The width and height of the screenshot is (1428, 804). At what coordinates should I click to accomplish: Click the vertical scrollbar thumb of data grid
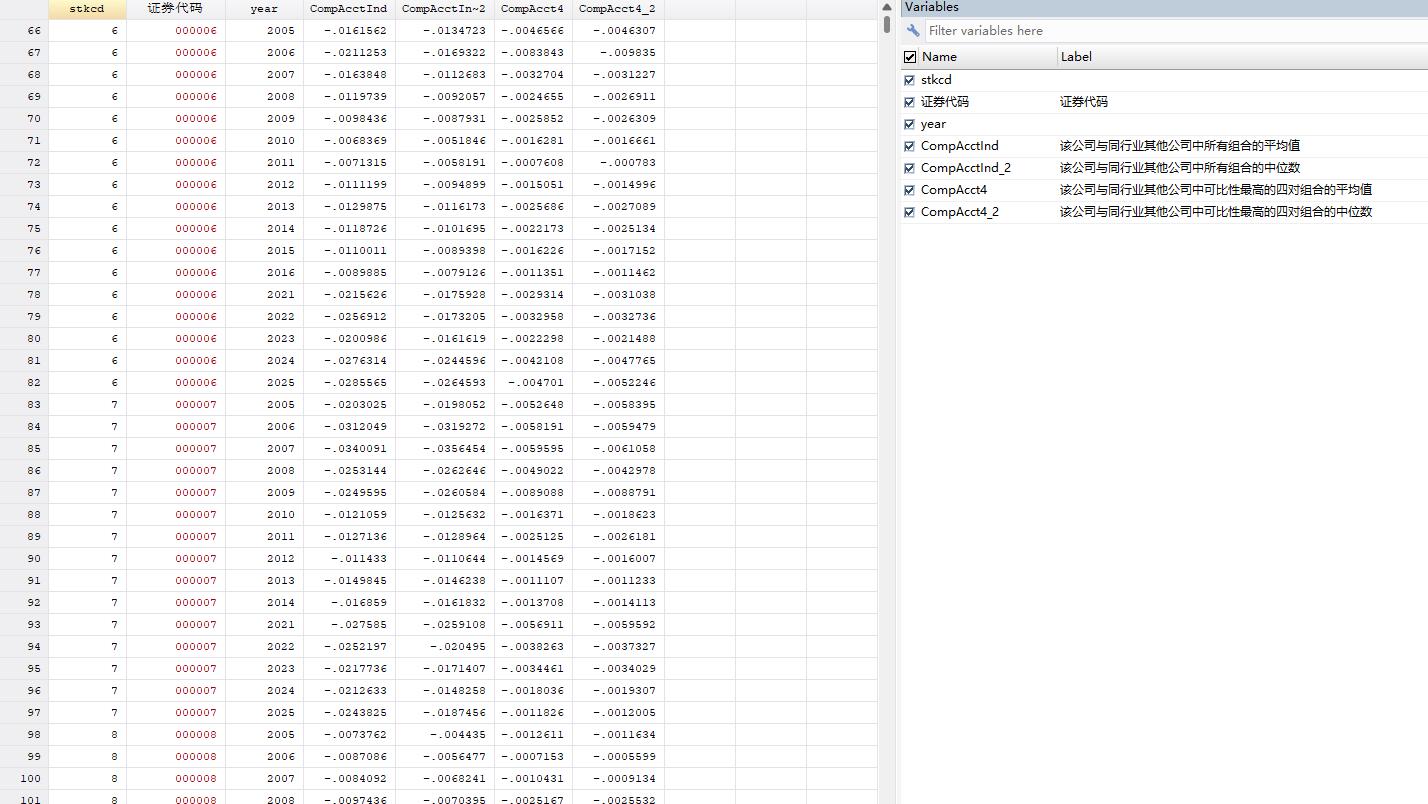click(886, 24)
